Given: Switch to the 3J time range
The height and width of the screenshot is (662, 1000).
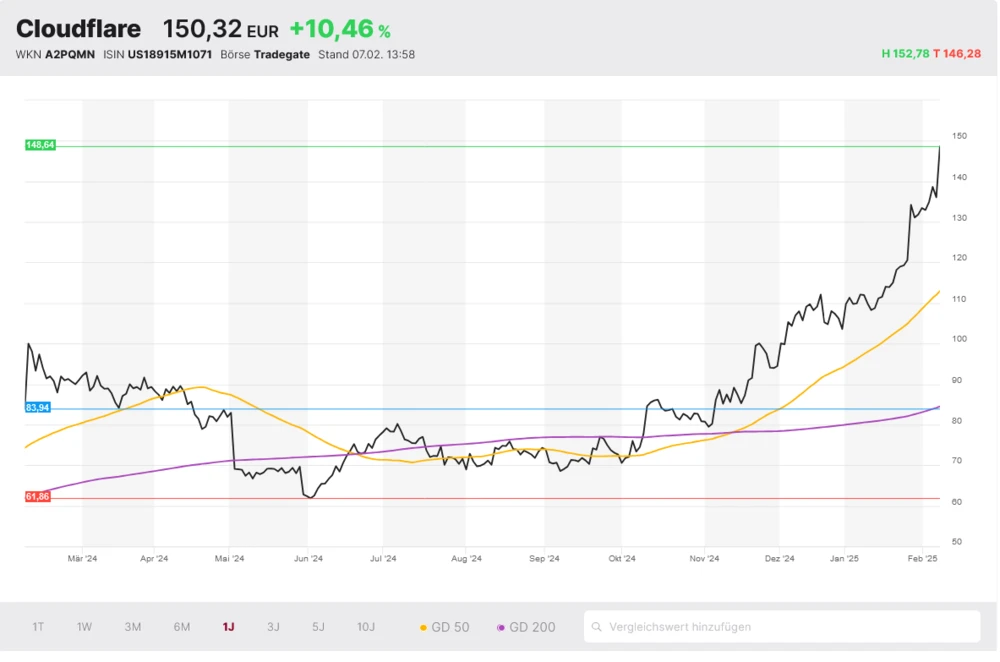Looking at the screenshot, I should pos(273,627).
